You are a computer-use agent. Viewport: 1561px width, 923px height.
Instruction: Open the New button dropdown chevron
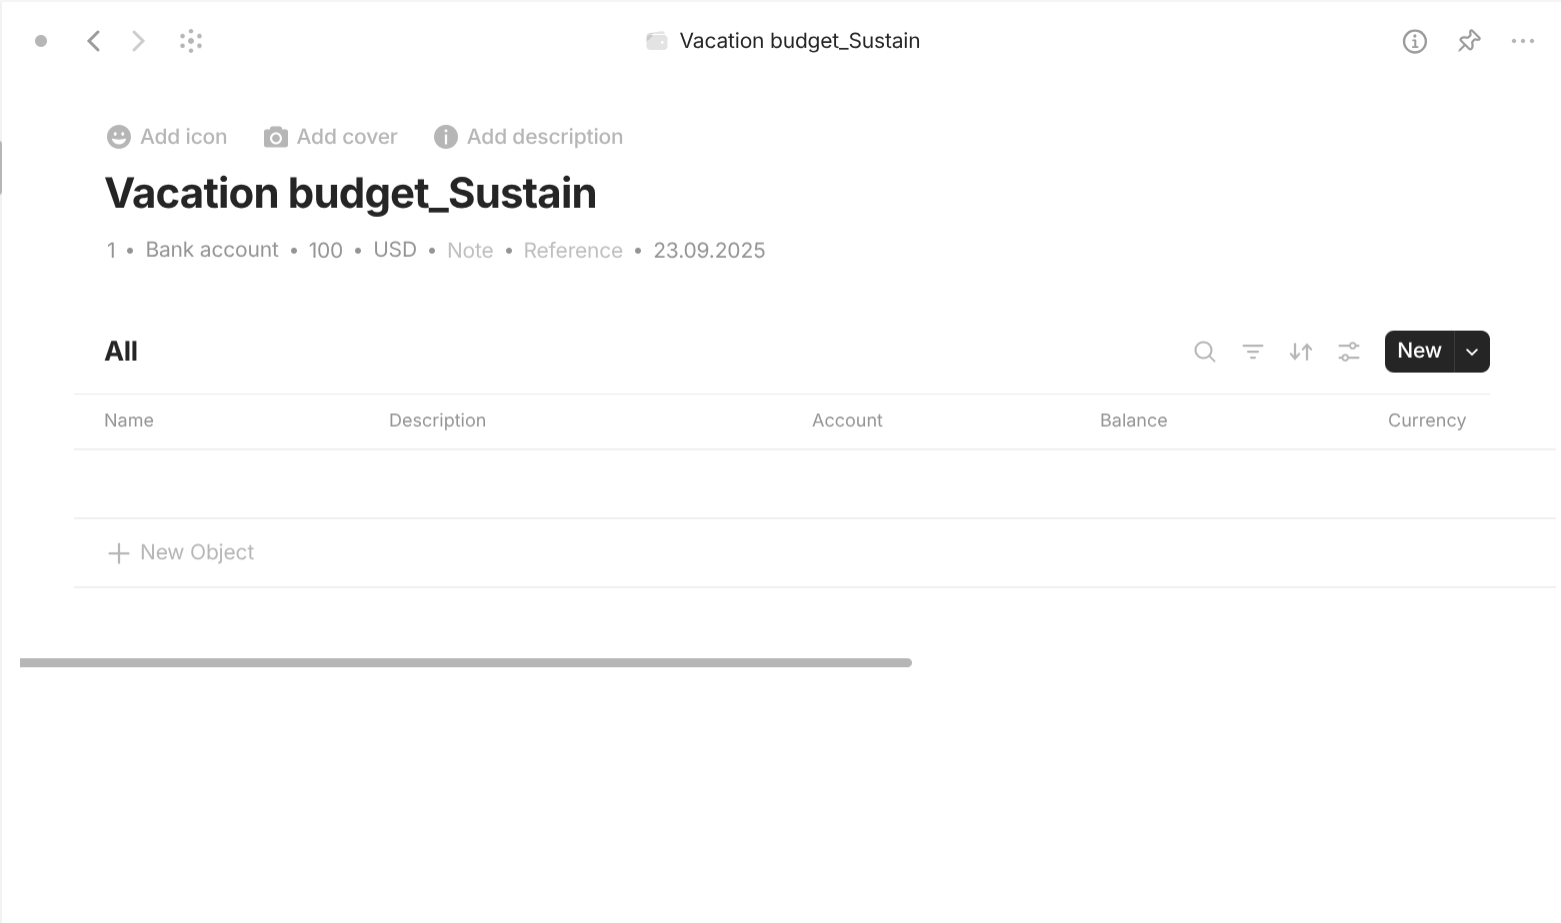[1471, 351]
